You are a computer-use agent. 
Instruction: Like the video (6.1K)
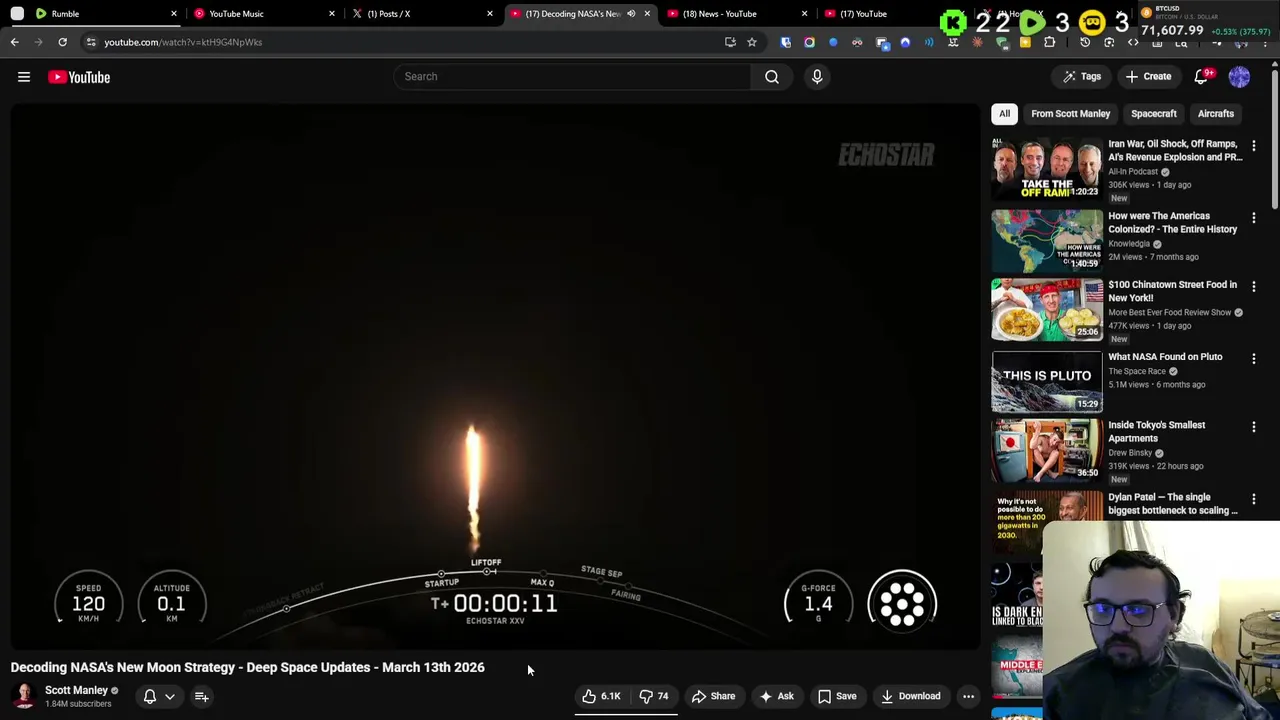(601, 696)
